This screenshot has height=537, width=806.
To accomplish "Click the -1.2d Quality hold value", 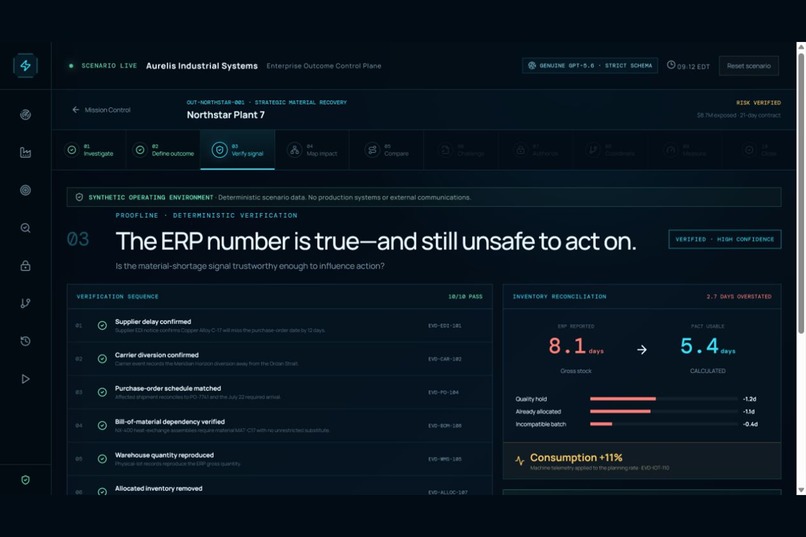I will pos(749,399).
